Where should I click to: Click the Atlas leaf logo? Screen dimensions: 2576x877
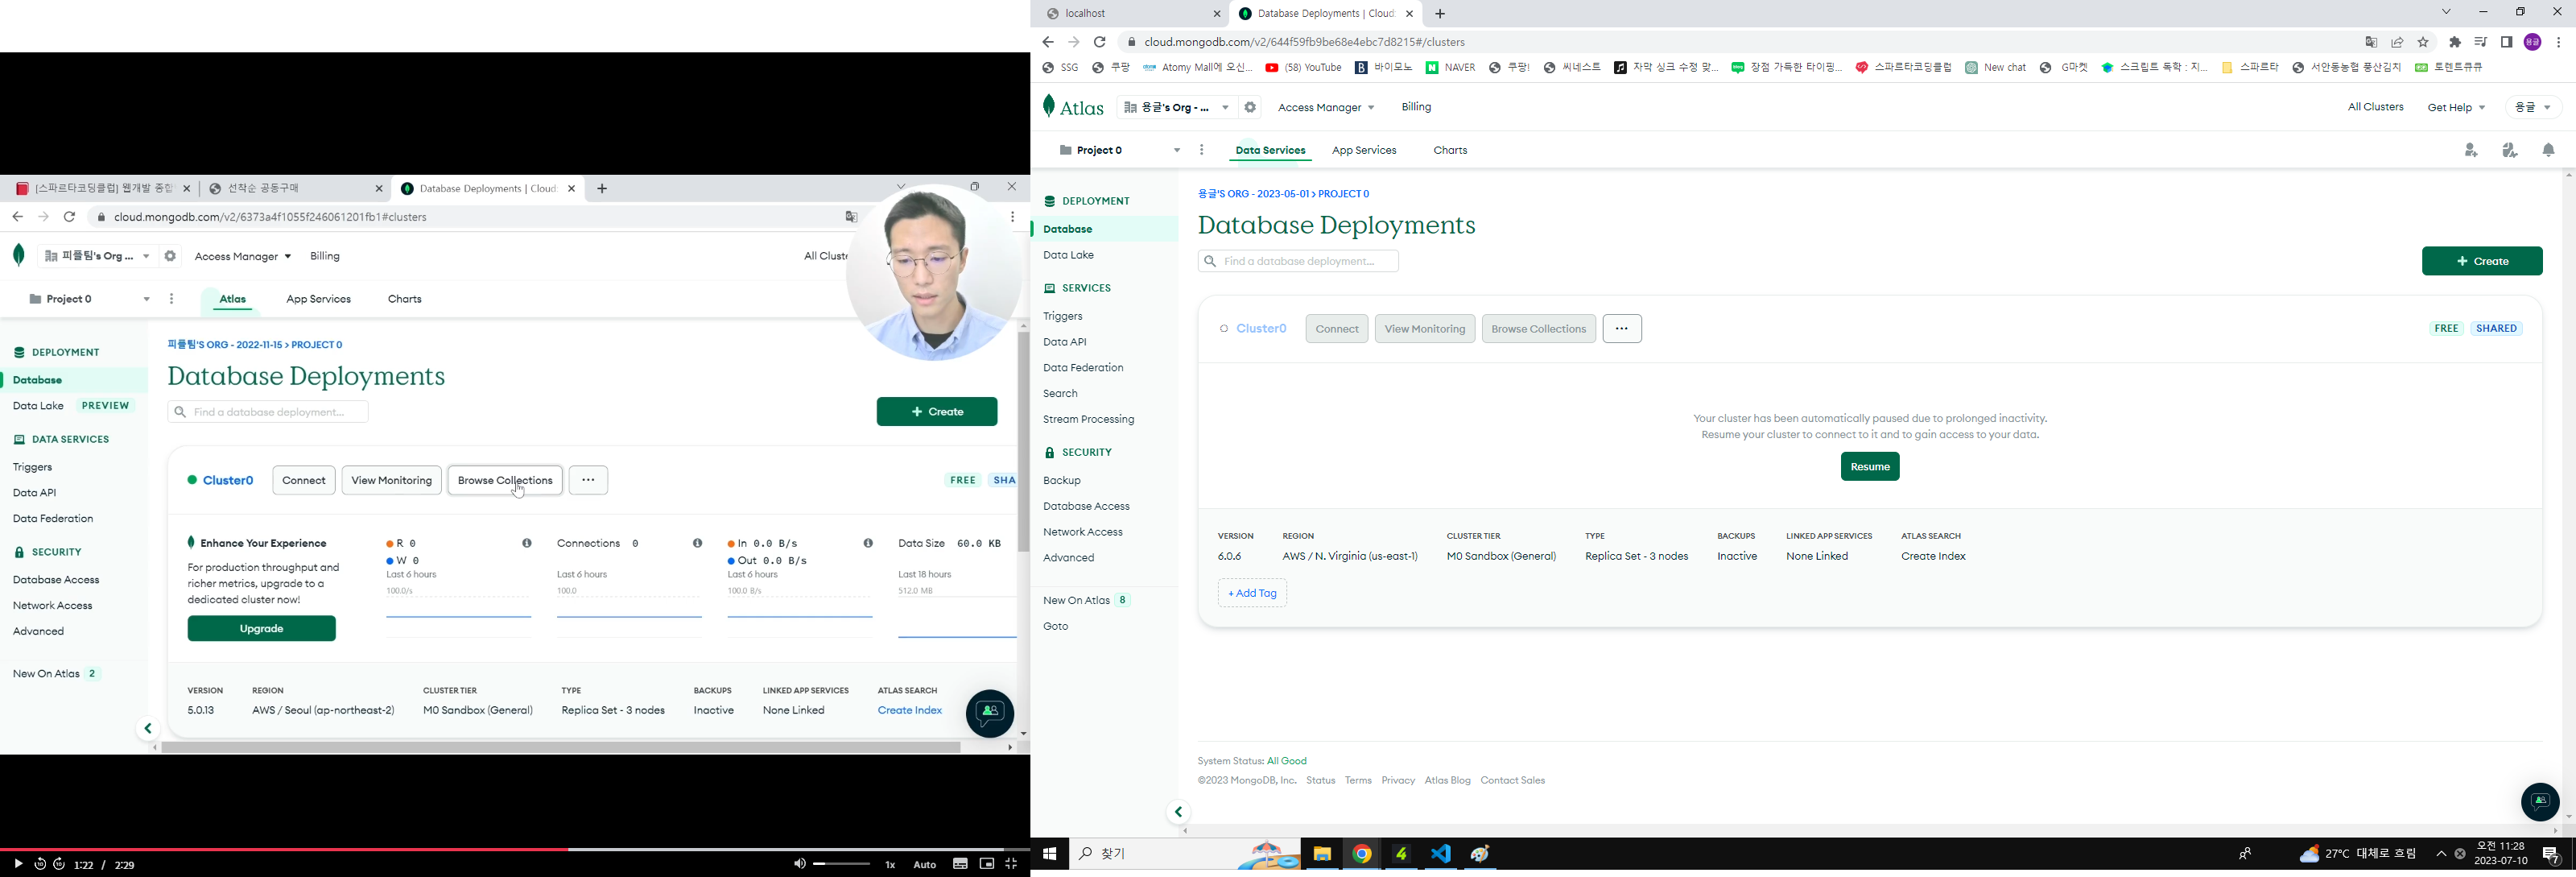coord(1072,107)
